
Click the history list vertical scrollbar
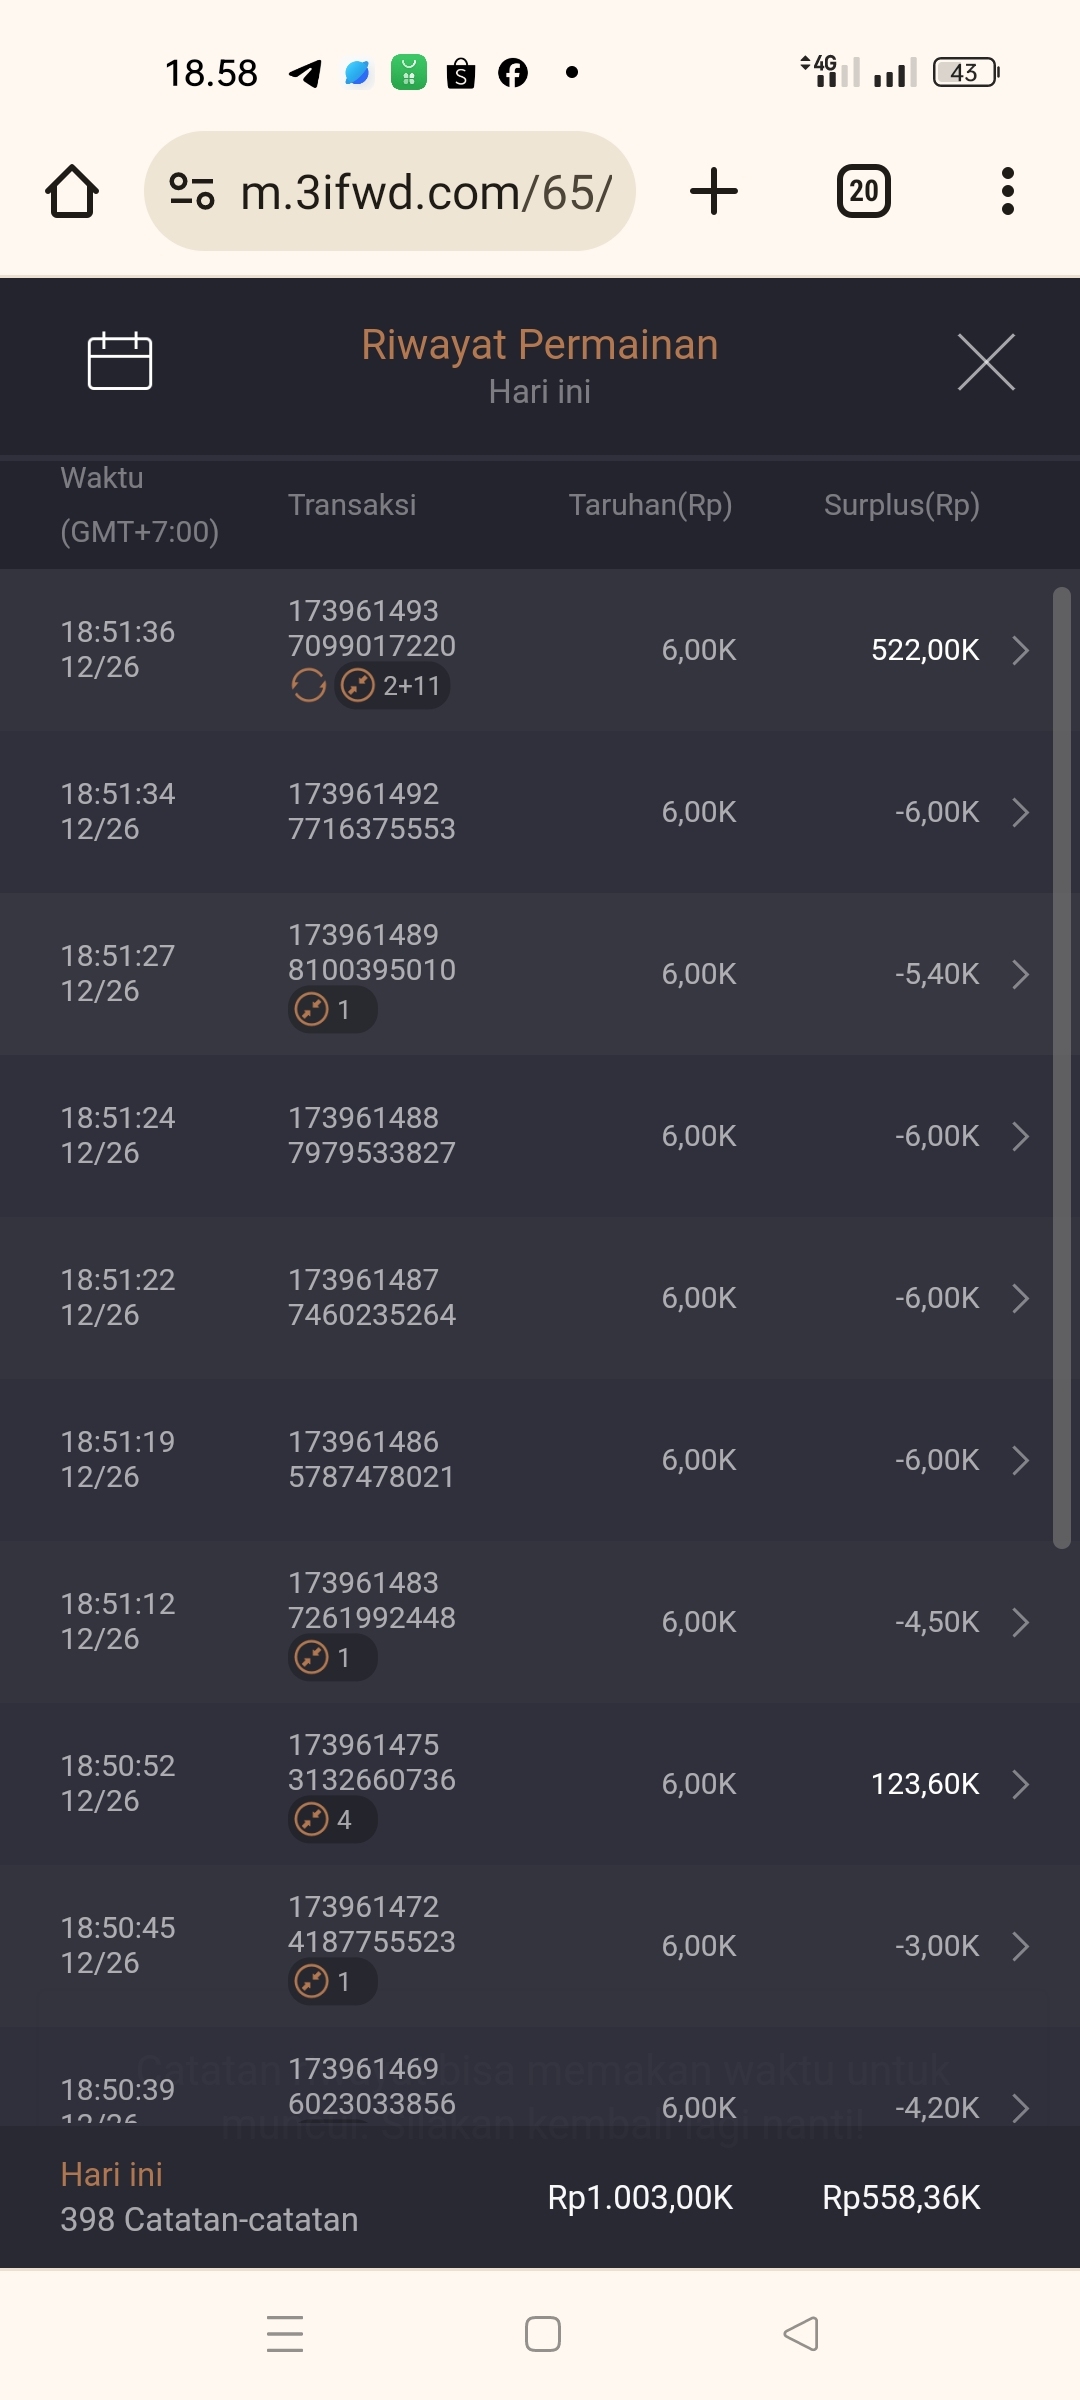1061,1068
